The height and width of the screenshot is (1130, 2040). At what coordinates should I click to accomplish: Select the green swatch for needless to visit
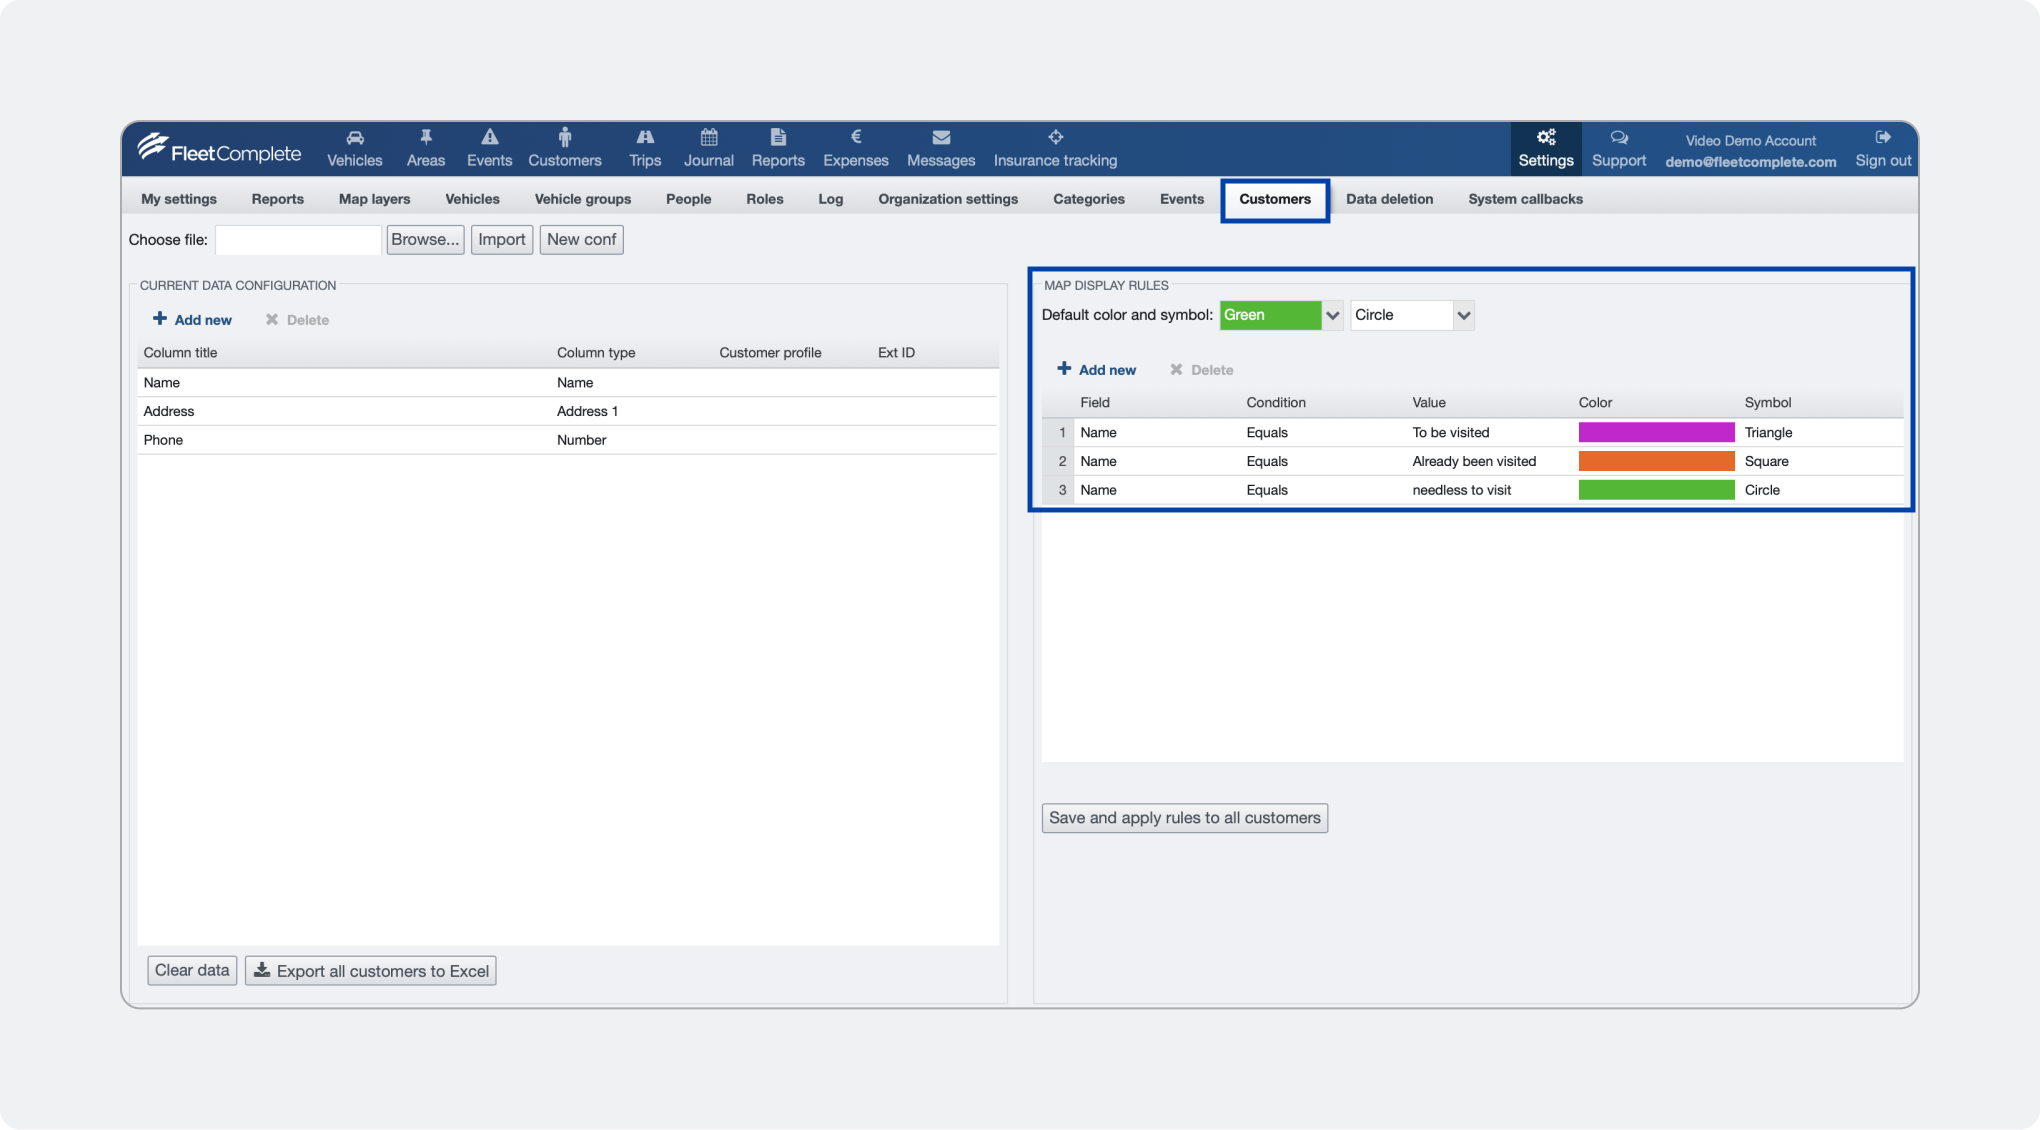click(1656, 490)
